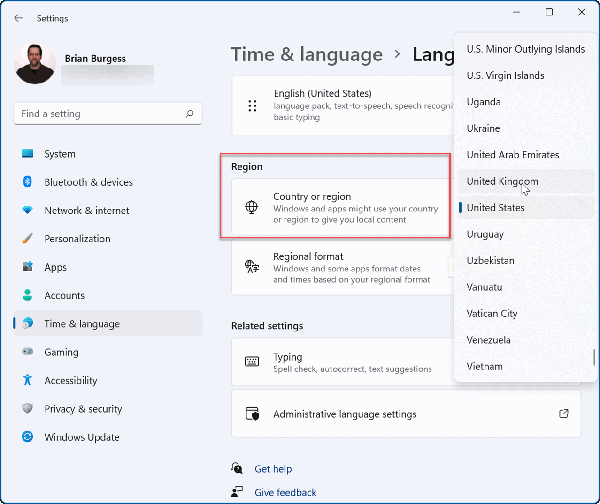
Task: Choose Ukraine in country dropdown
Action: [x=526, y=128]
